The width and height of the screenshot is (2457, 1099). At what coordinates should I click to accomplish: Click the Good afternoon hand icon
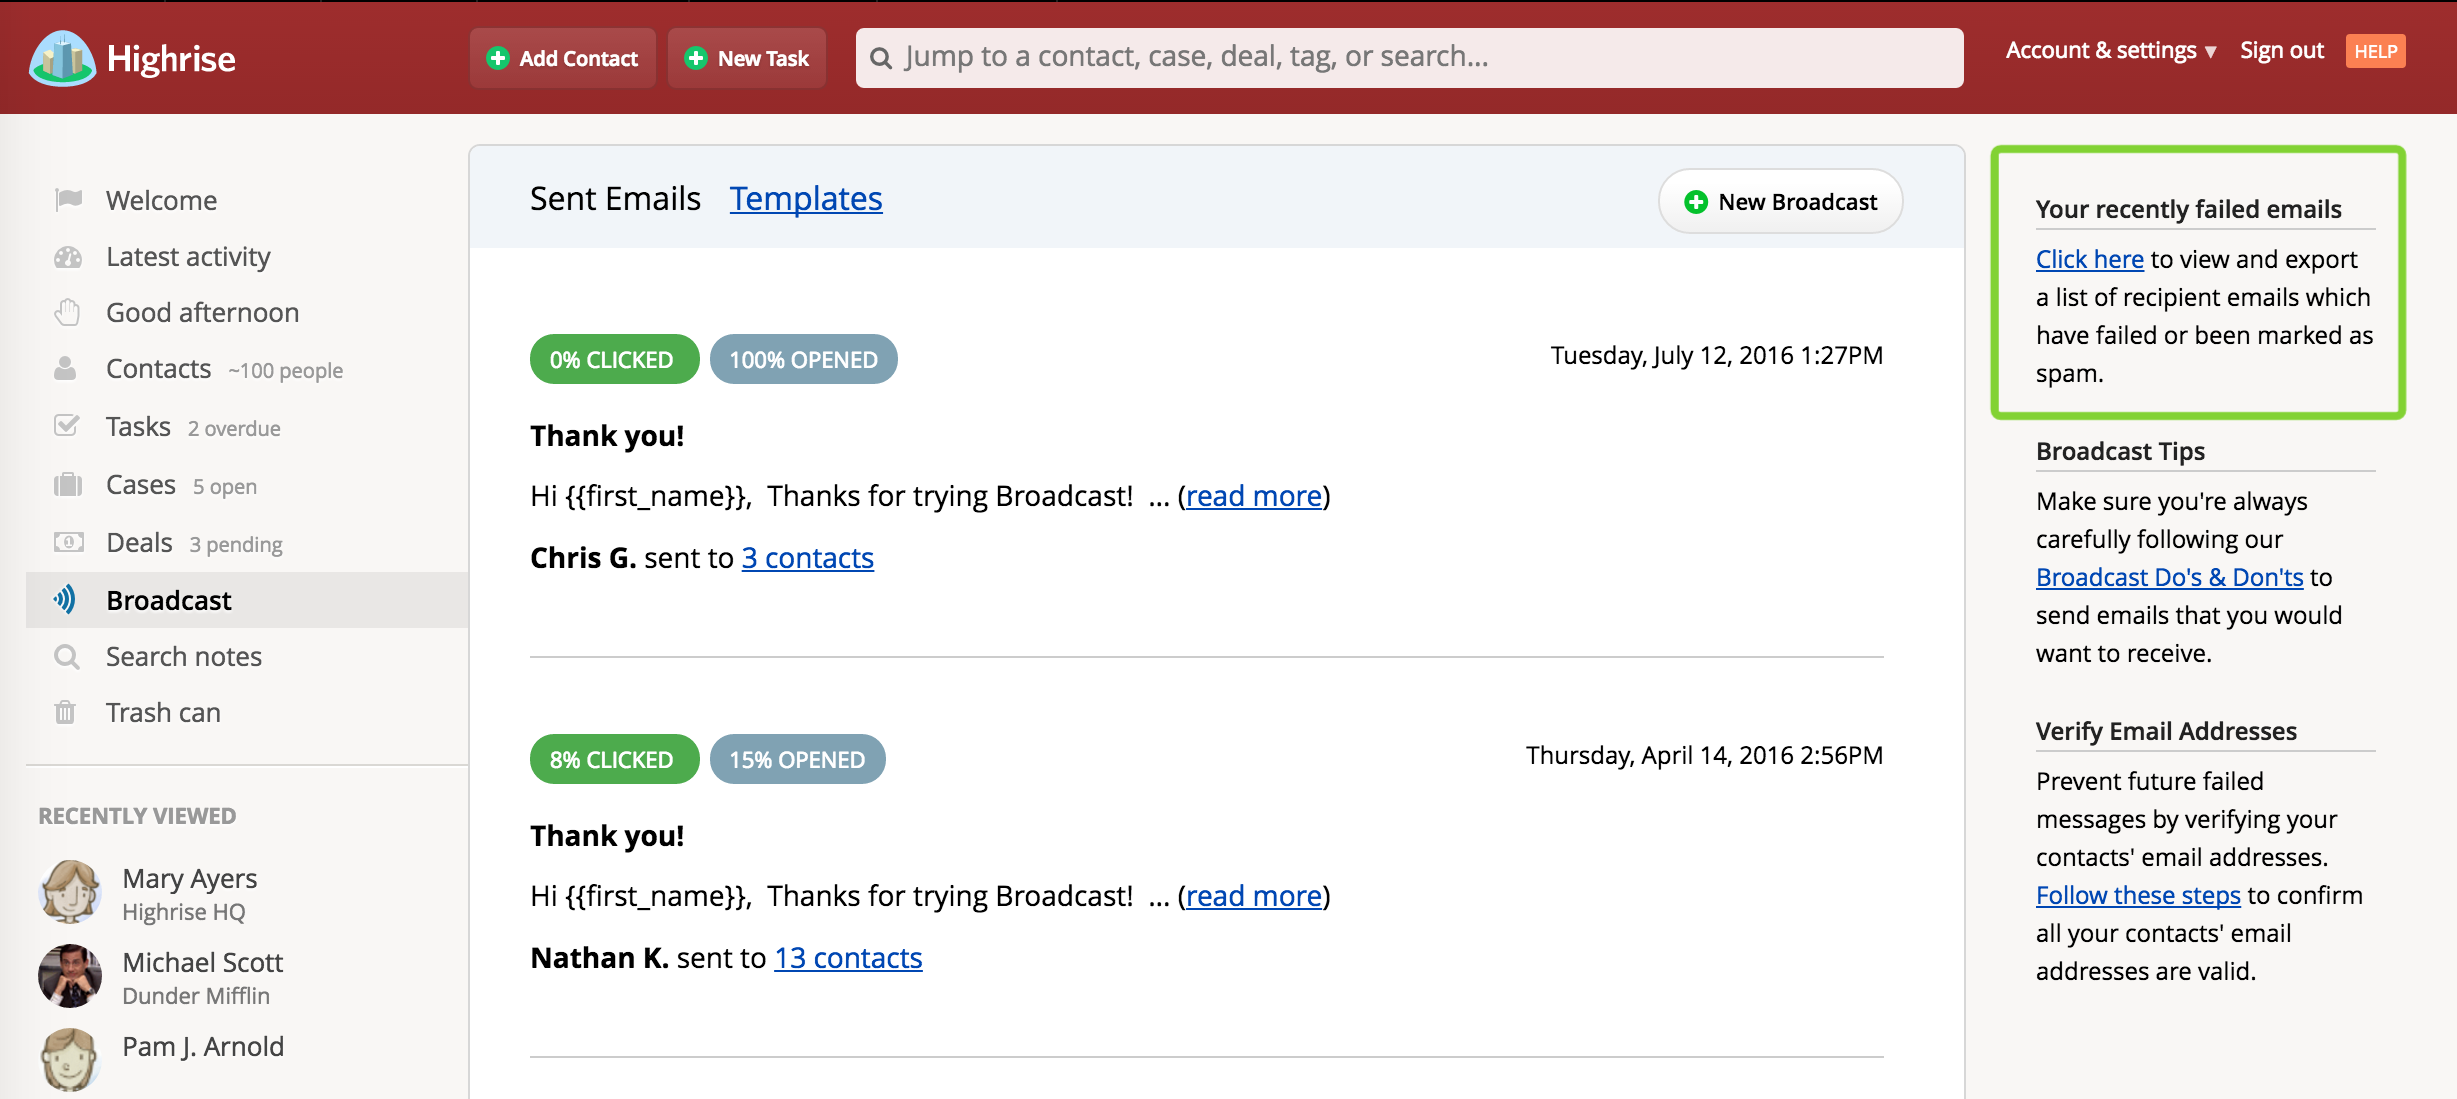coord(67,313)
